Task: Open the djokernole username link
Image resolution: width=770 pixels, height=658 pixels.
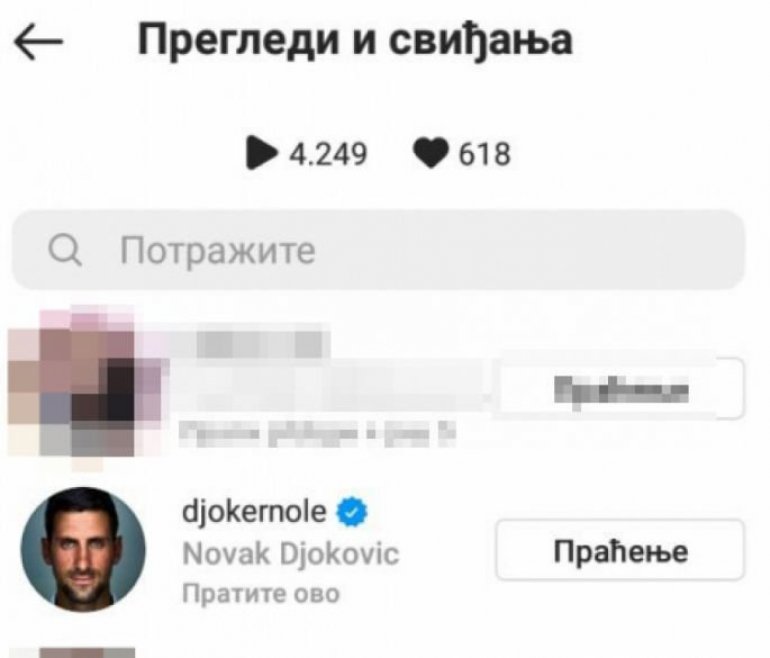Action: click(x=254, y=512)
